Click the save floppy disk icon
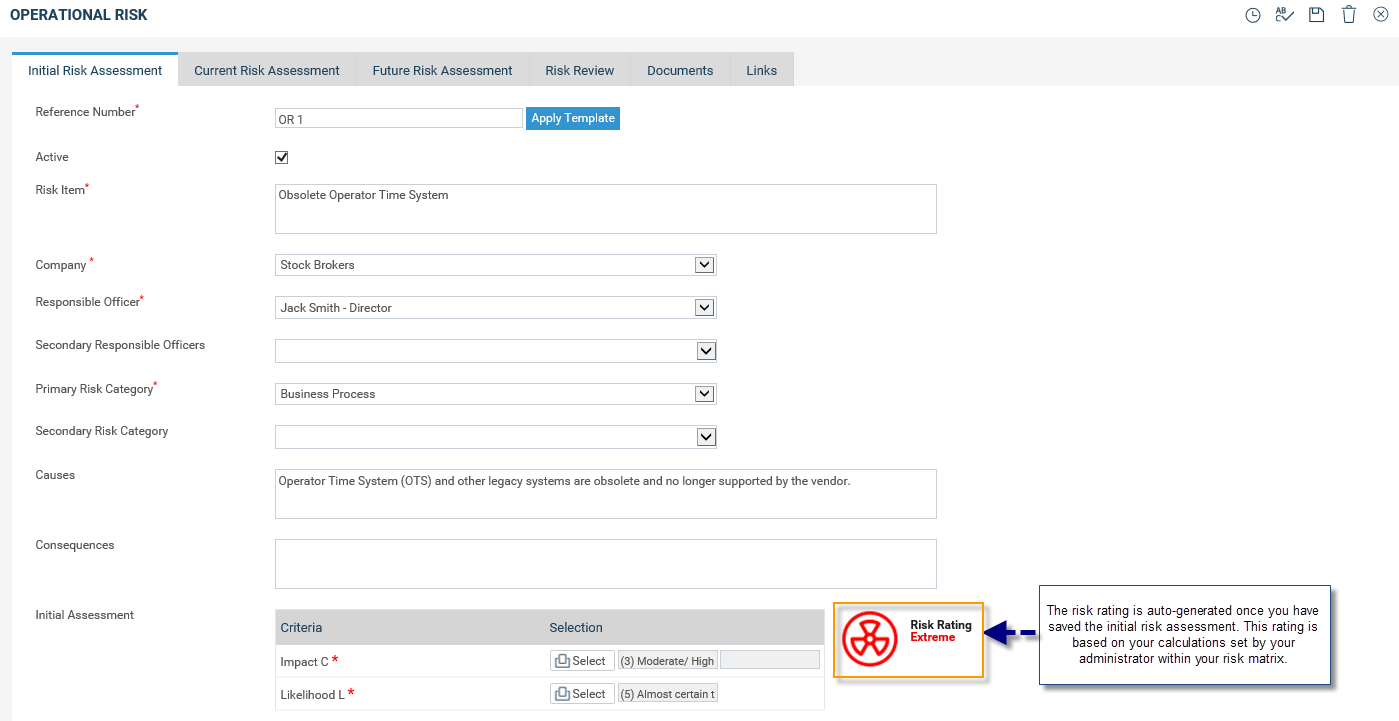Image resolution: width=1399 pixels, height=721 pixels. 1316,15
